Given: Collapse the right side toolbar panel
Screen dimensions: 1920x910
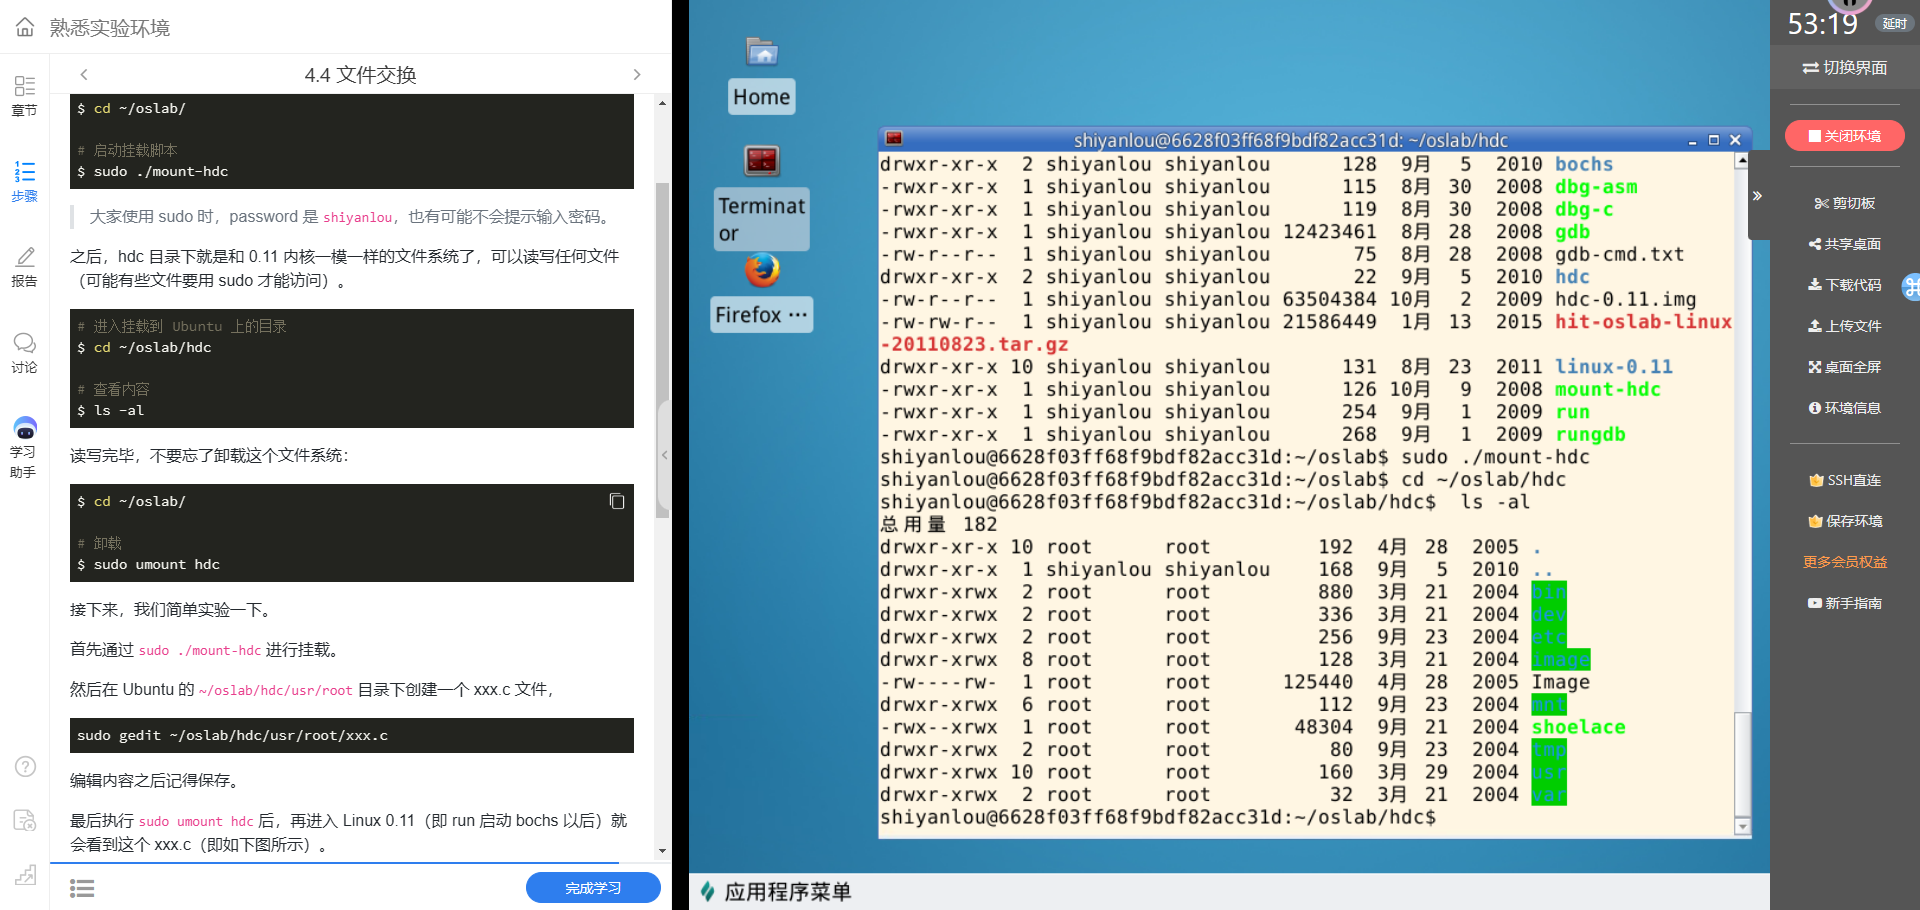Looking at the screenshot, I should click(1757, 196).
